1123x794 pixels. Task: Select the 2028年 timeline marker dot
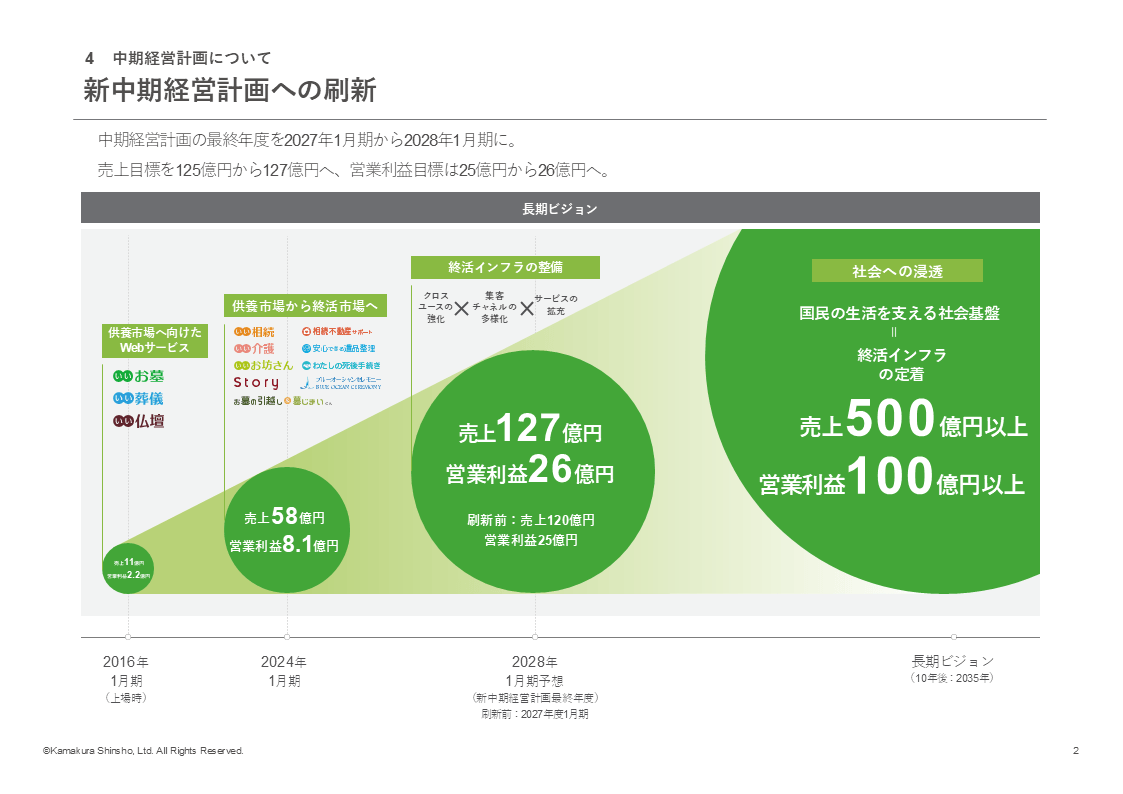tap(535, 637)
